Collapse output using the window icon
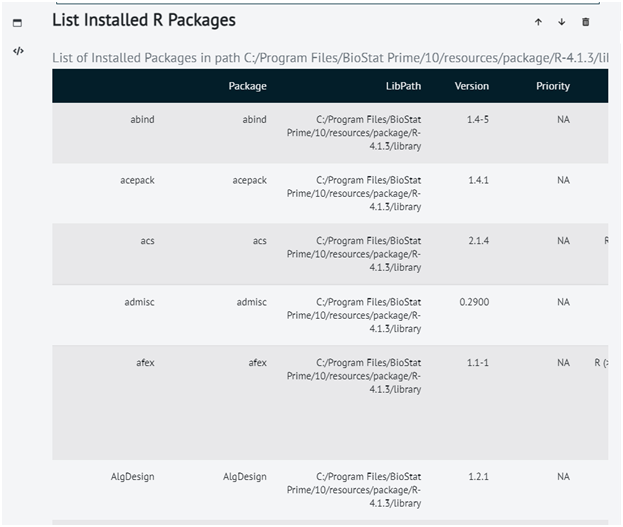 point(17,23)
